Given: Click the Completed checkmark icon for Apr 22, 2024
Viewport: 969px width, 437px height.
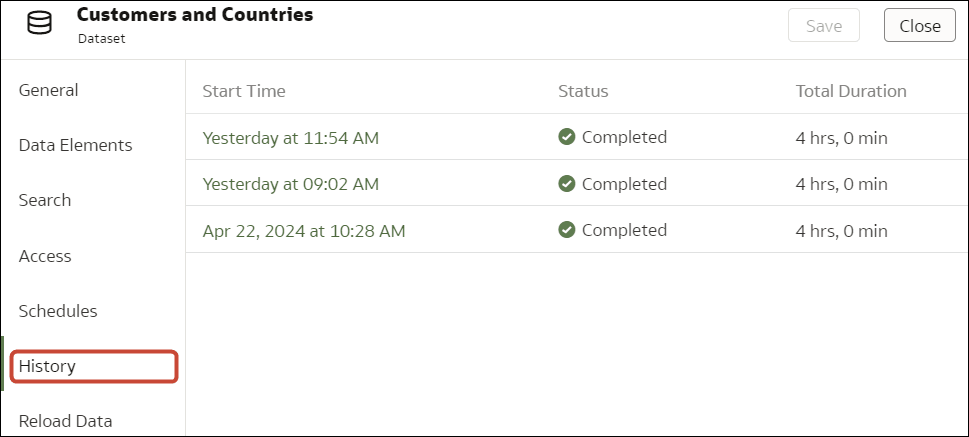Looking at the screenshot, I should tap(567, 230).
